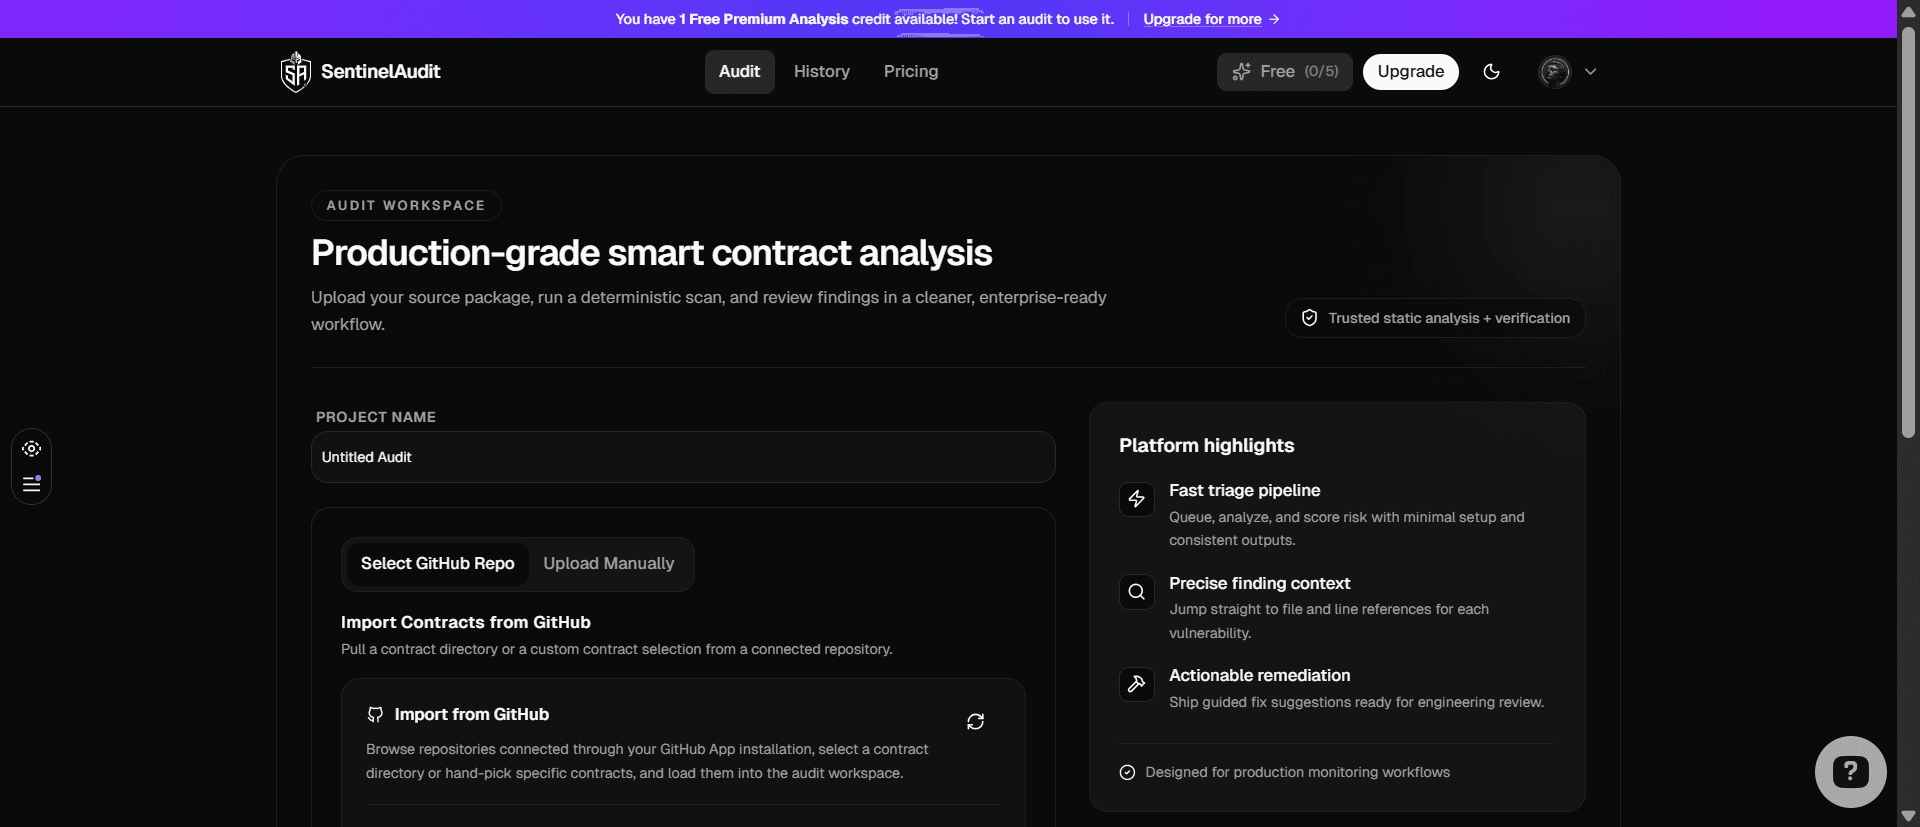Click the Free 0/5 plan badge
Image resolution: width=1920 pixels, height=827 pixels.
pyautogui.click(x=1284, y=71)
